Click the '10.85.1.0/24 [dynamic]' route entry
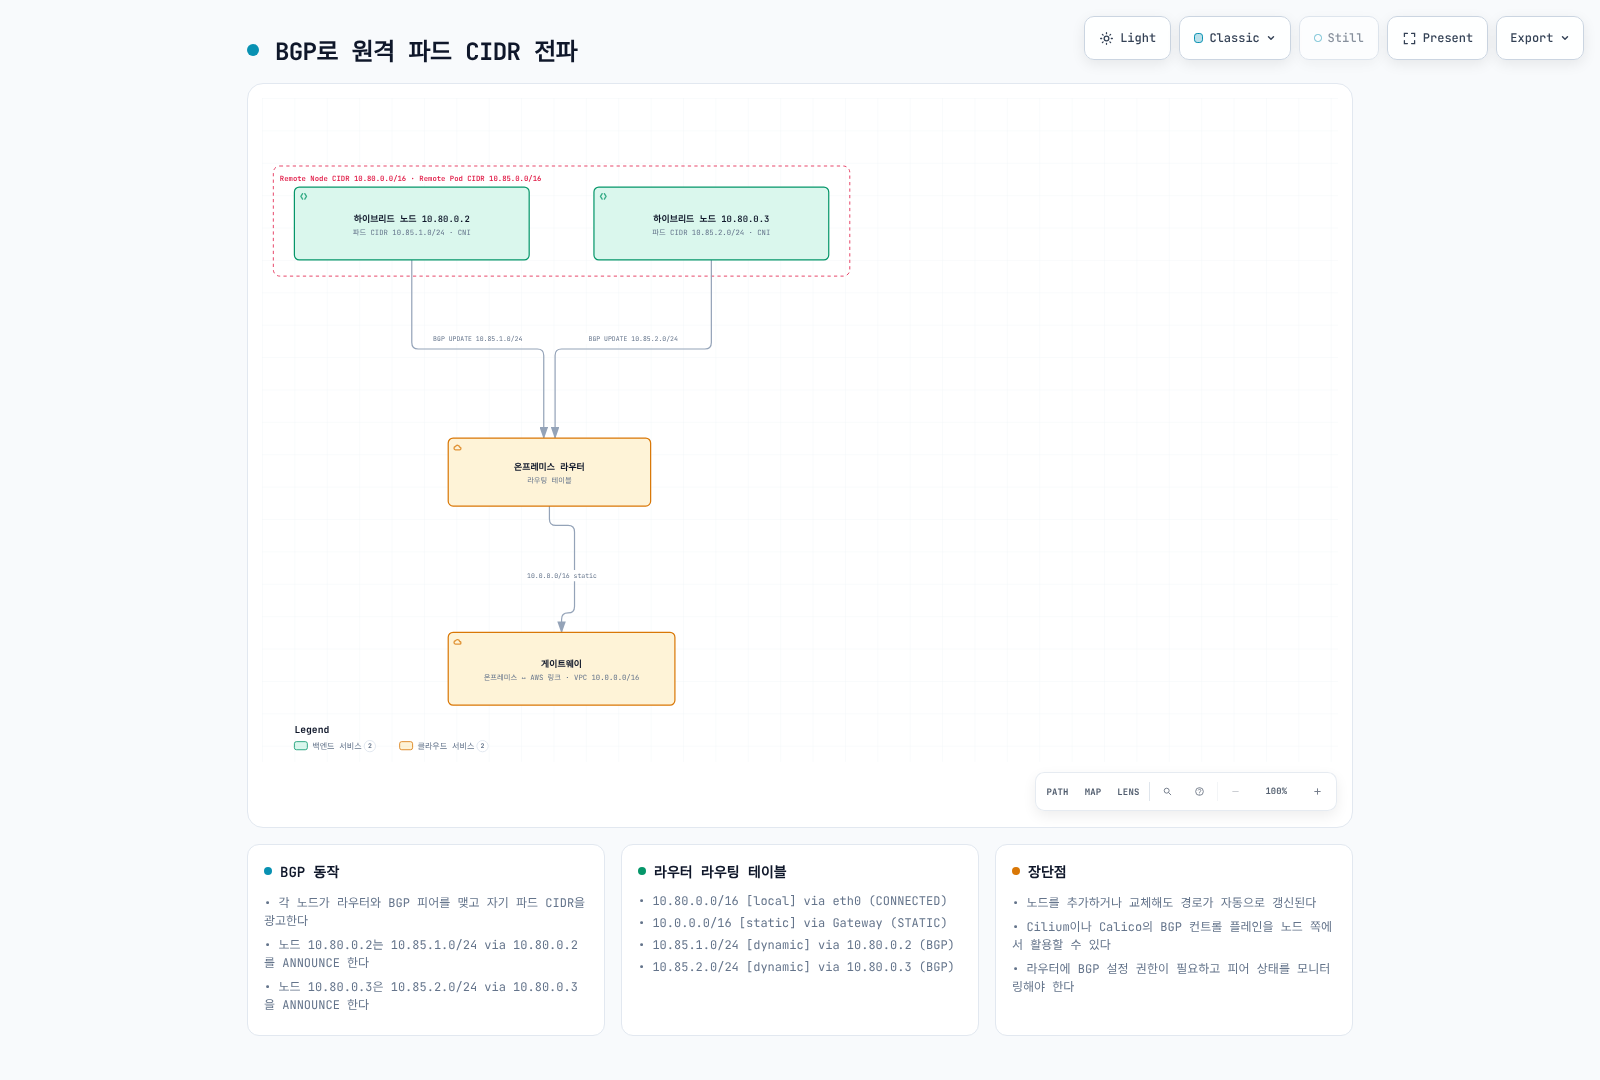 pyautogui.click(x=803, y=945)
